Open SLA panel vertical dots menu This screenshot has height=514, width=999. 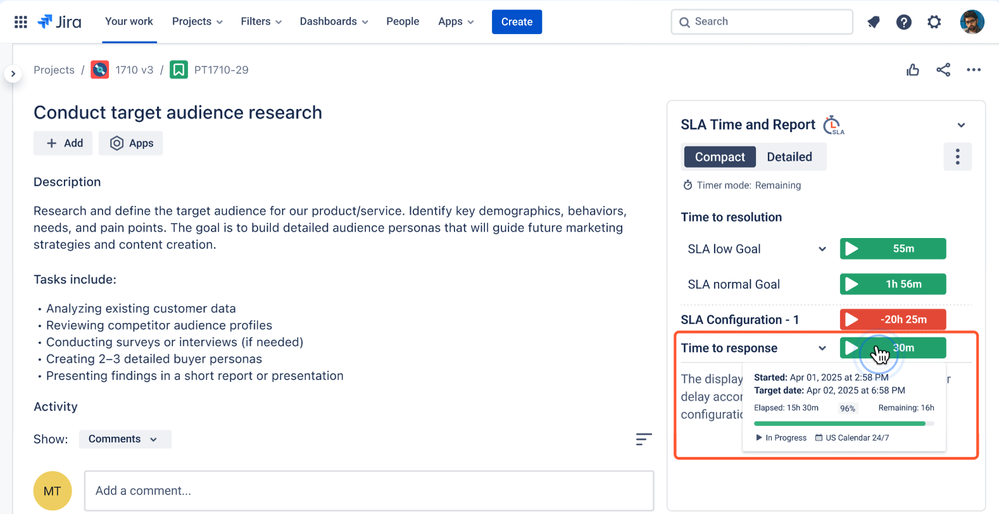[x=958, y=157]
